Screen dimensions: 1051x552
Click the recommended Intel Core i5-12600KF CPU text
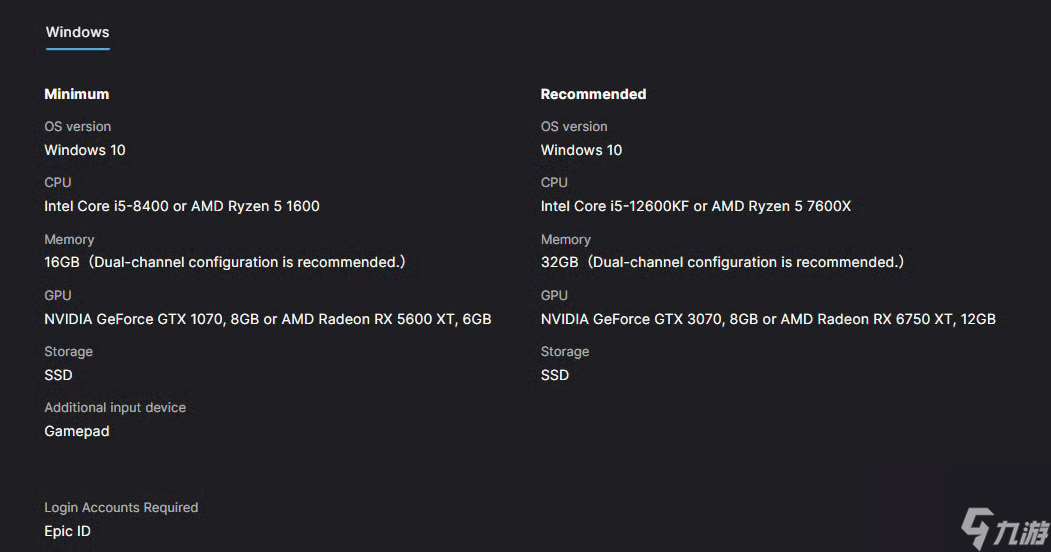(x=696, y=206)
